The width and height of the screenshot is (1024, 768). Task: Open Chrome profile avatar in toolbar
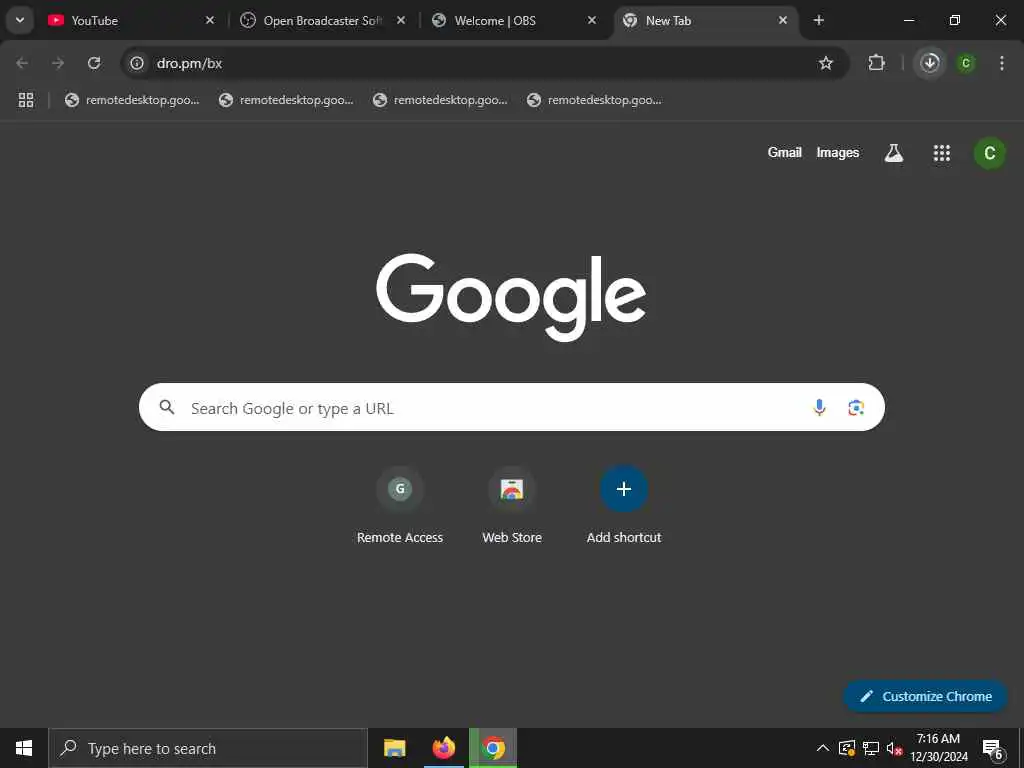[x=966, y=63]
